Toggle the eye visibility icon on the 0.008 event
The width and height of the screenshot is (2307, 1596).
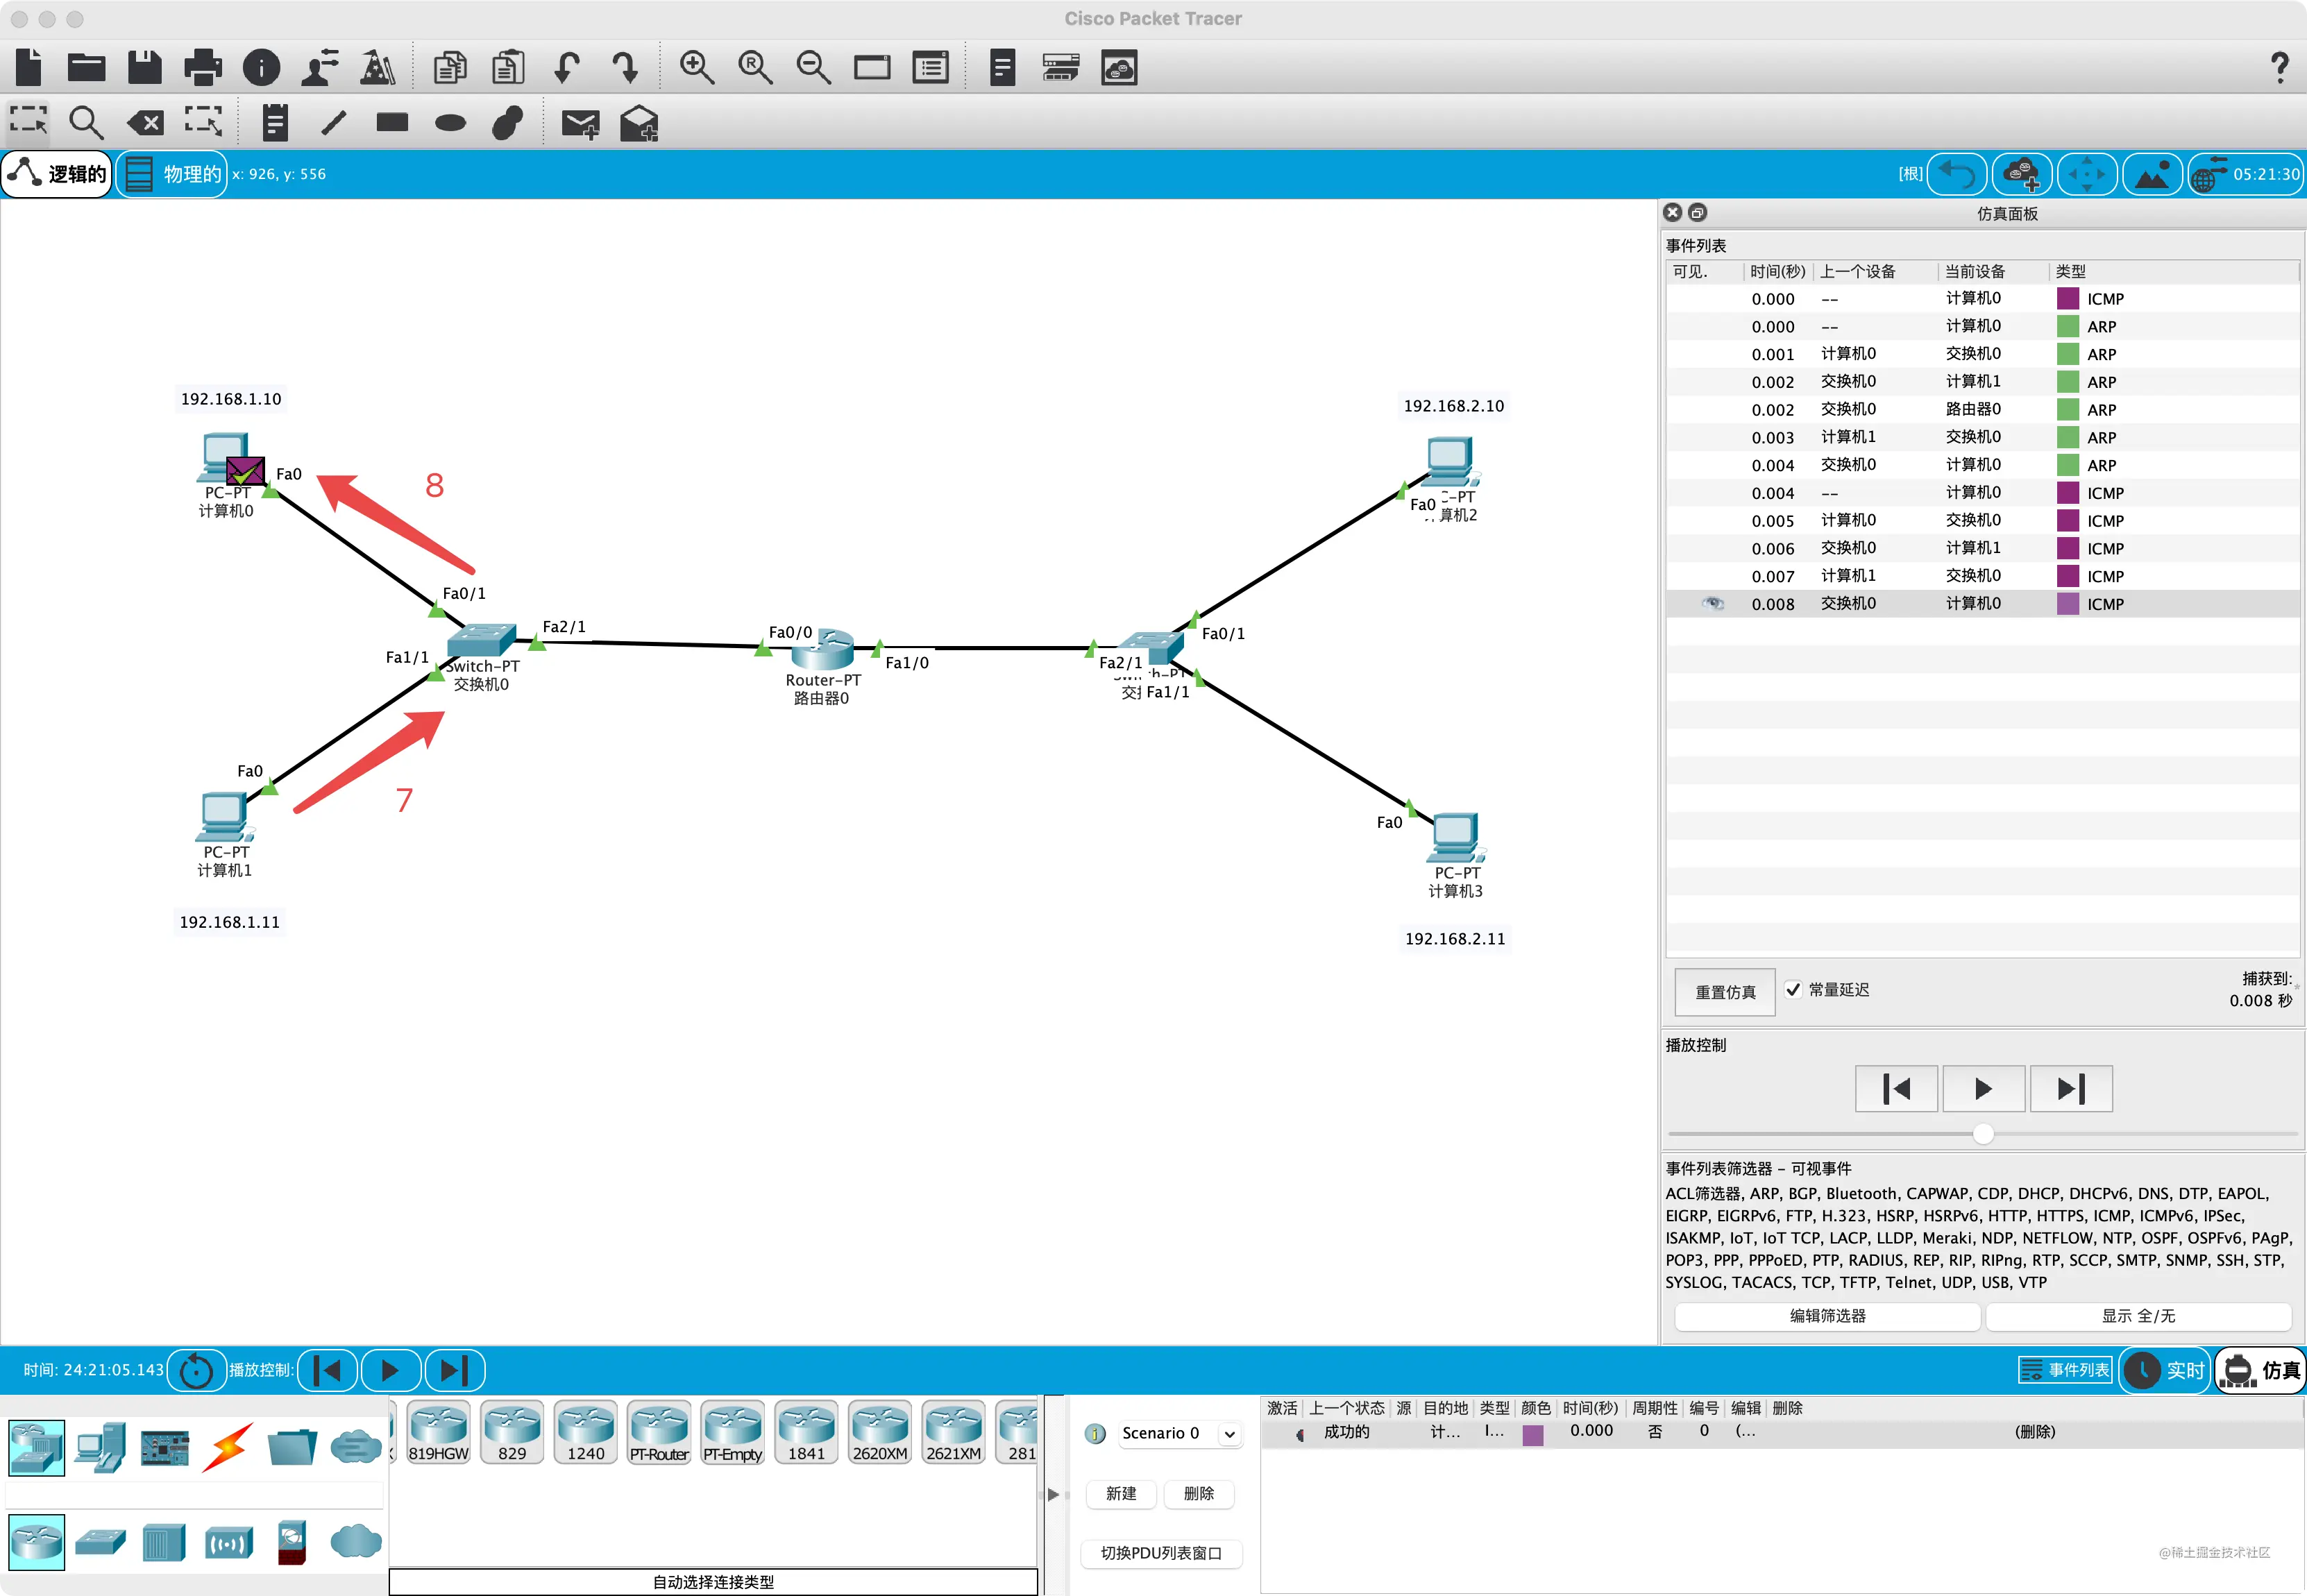(1712, 603)
